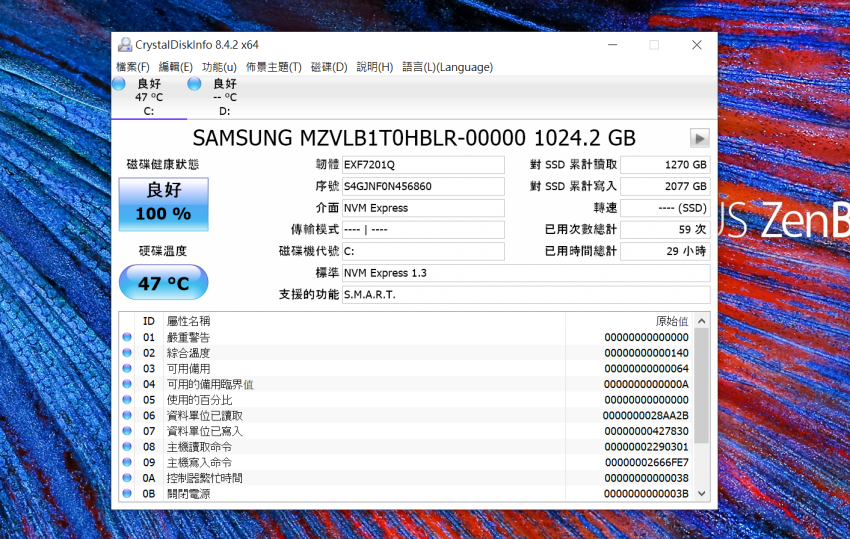
Task: Click the raw value 0000000028AA2B
Action: click(x=646, y=415)
